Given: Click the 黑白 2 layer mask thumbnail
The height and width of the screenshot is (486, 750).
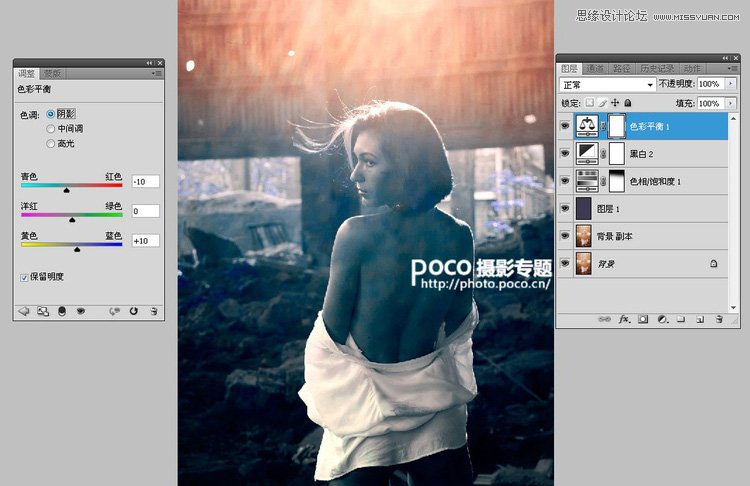Looking at the screenshot, I should coord(617,154).
